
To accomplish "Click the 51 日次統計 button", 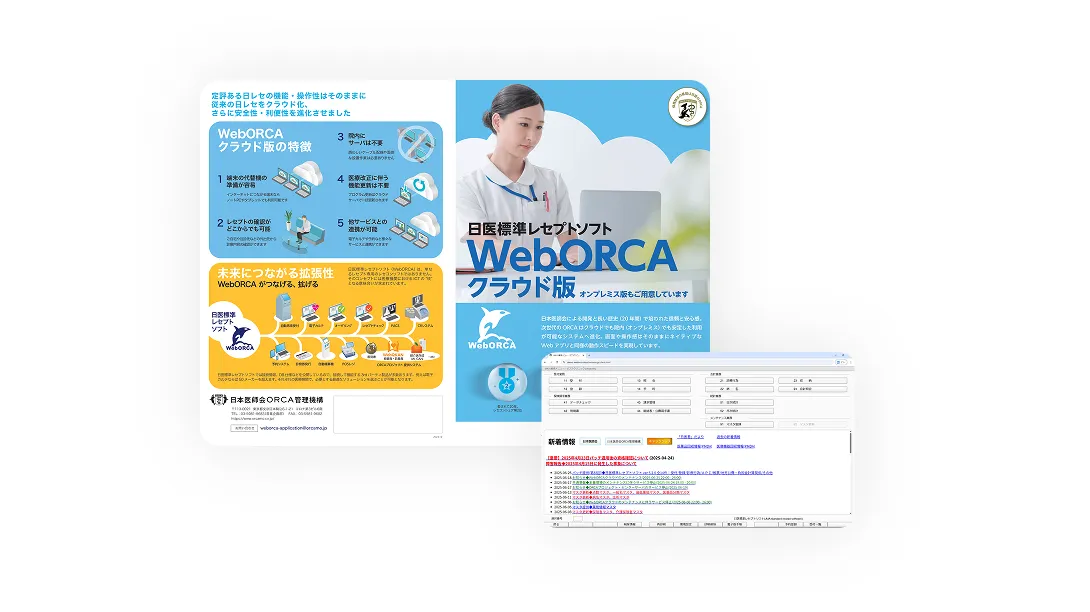I will (x=739, y=402).
